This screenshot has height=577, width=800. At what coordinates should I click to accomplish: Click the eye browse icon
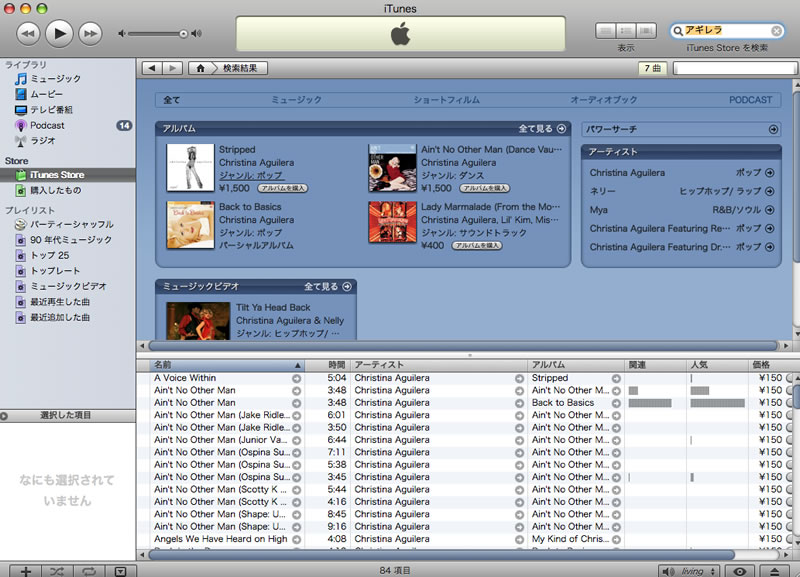pyautogui.click(x=740, y=570)
